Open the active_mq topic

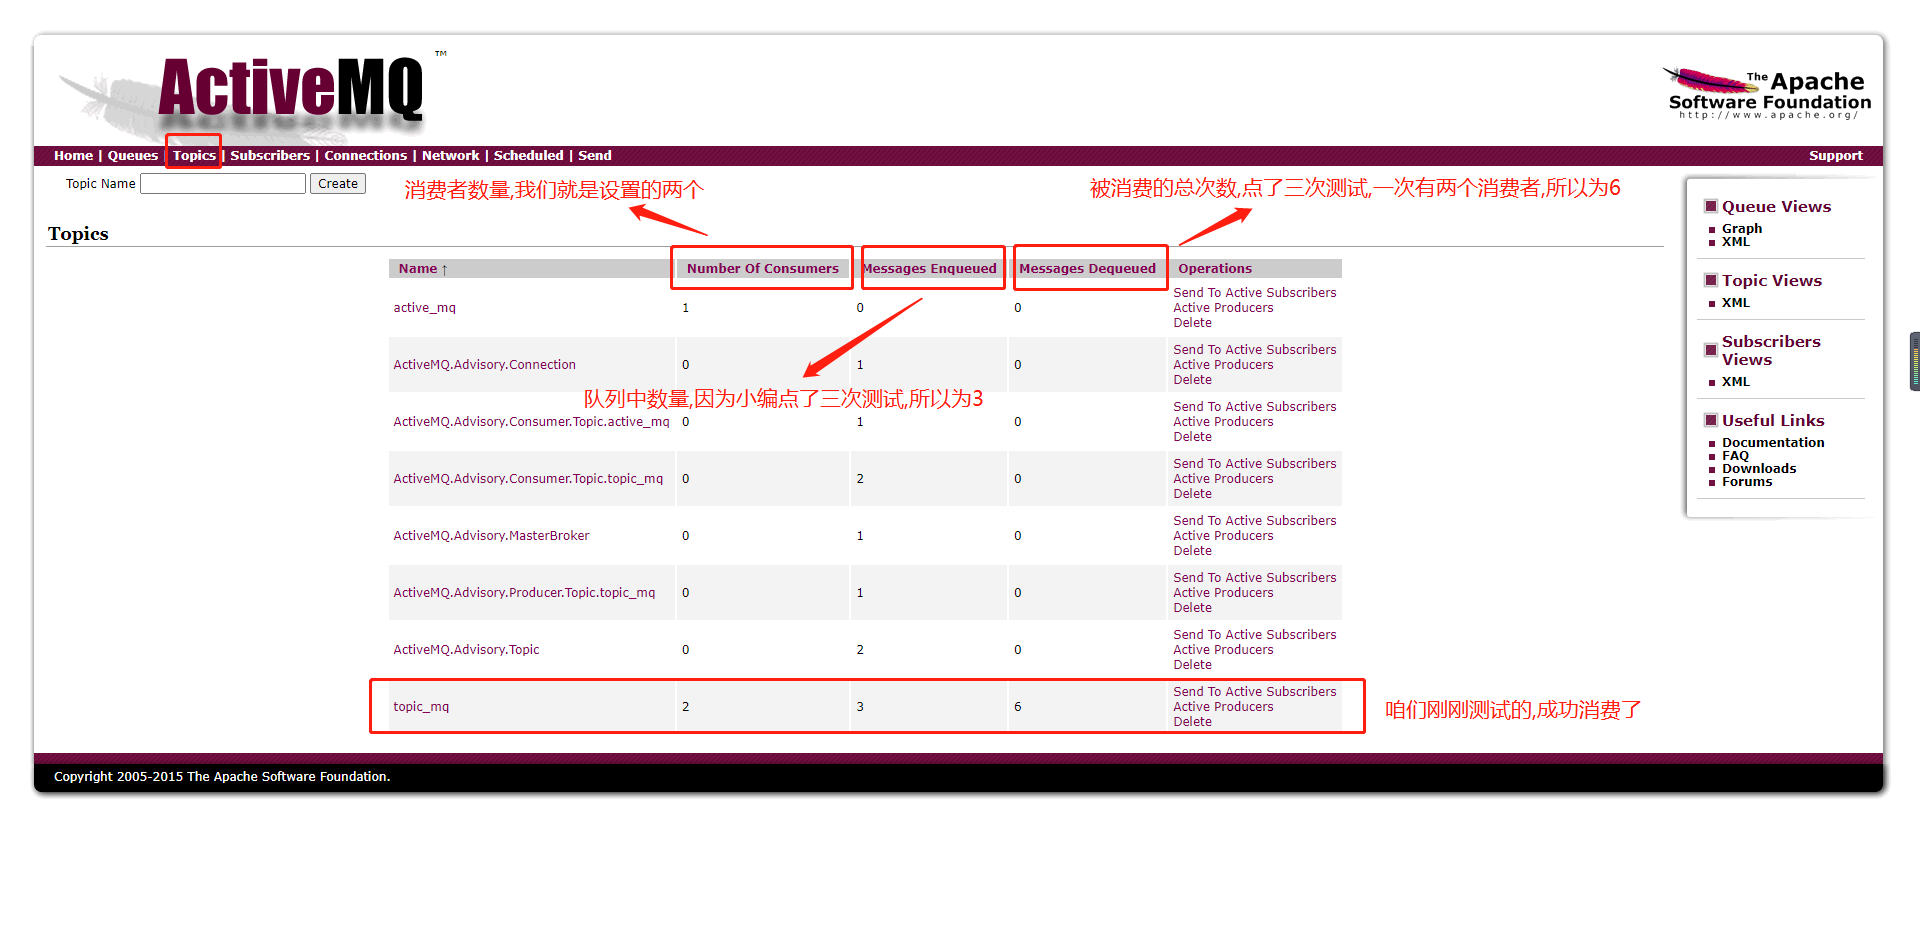(424, 308)
